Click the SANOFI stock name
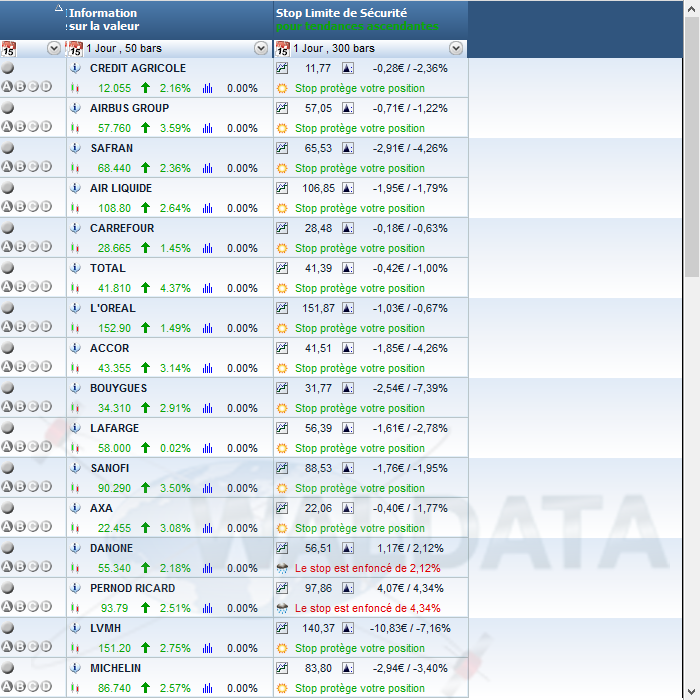This screenshot has height=700, width=700. coord(110,468)
